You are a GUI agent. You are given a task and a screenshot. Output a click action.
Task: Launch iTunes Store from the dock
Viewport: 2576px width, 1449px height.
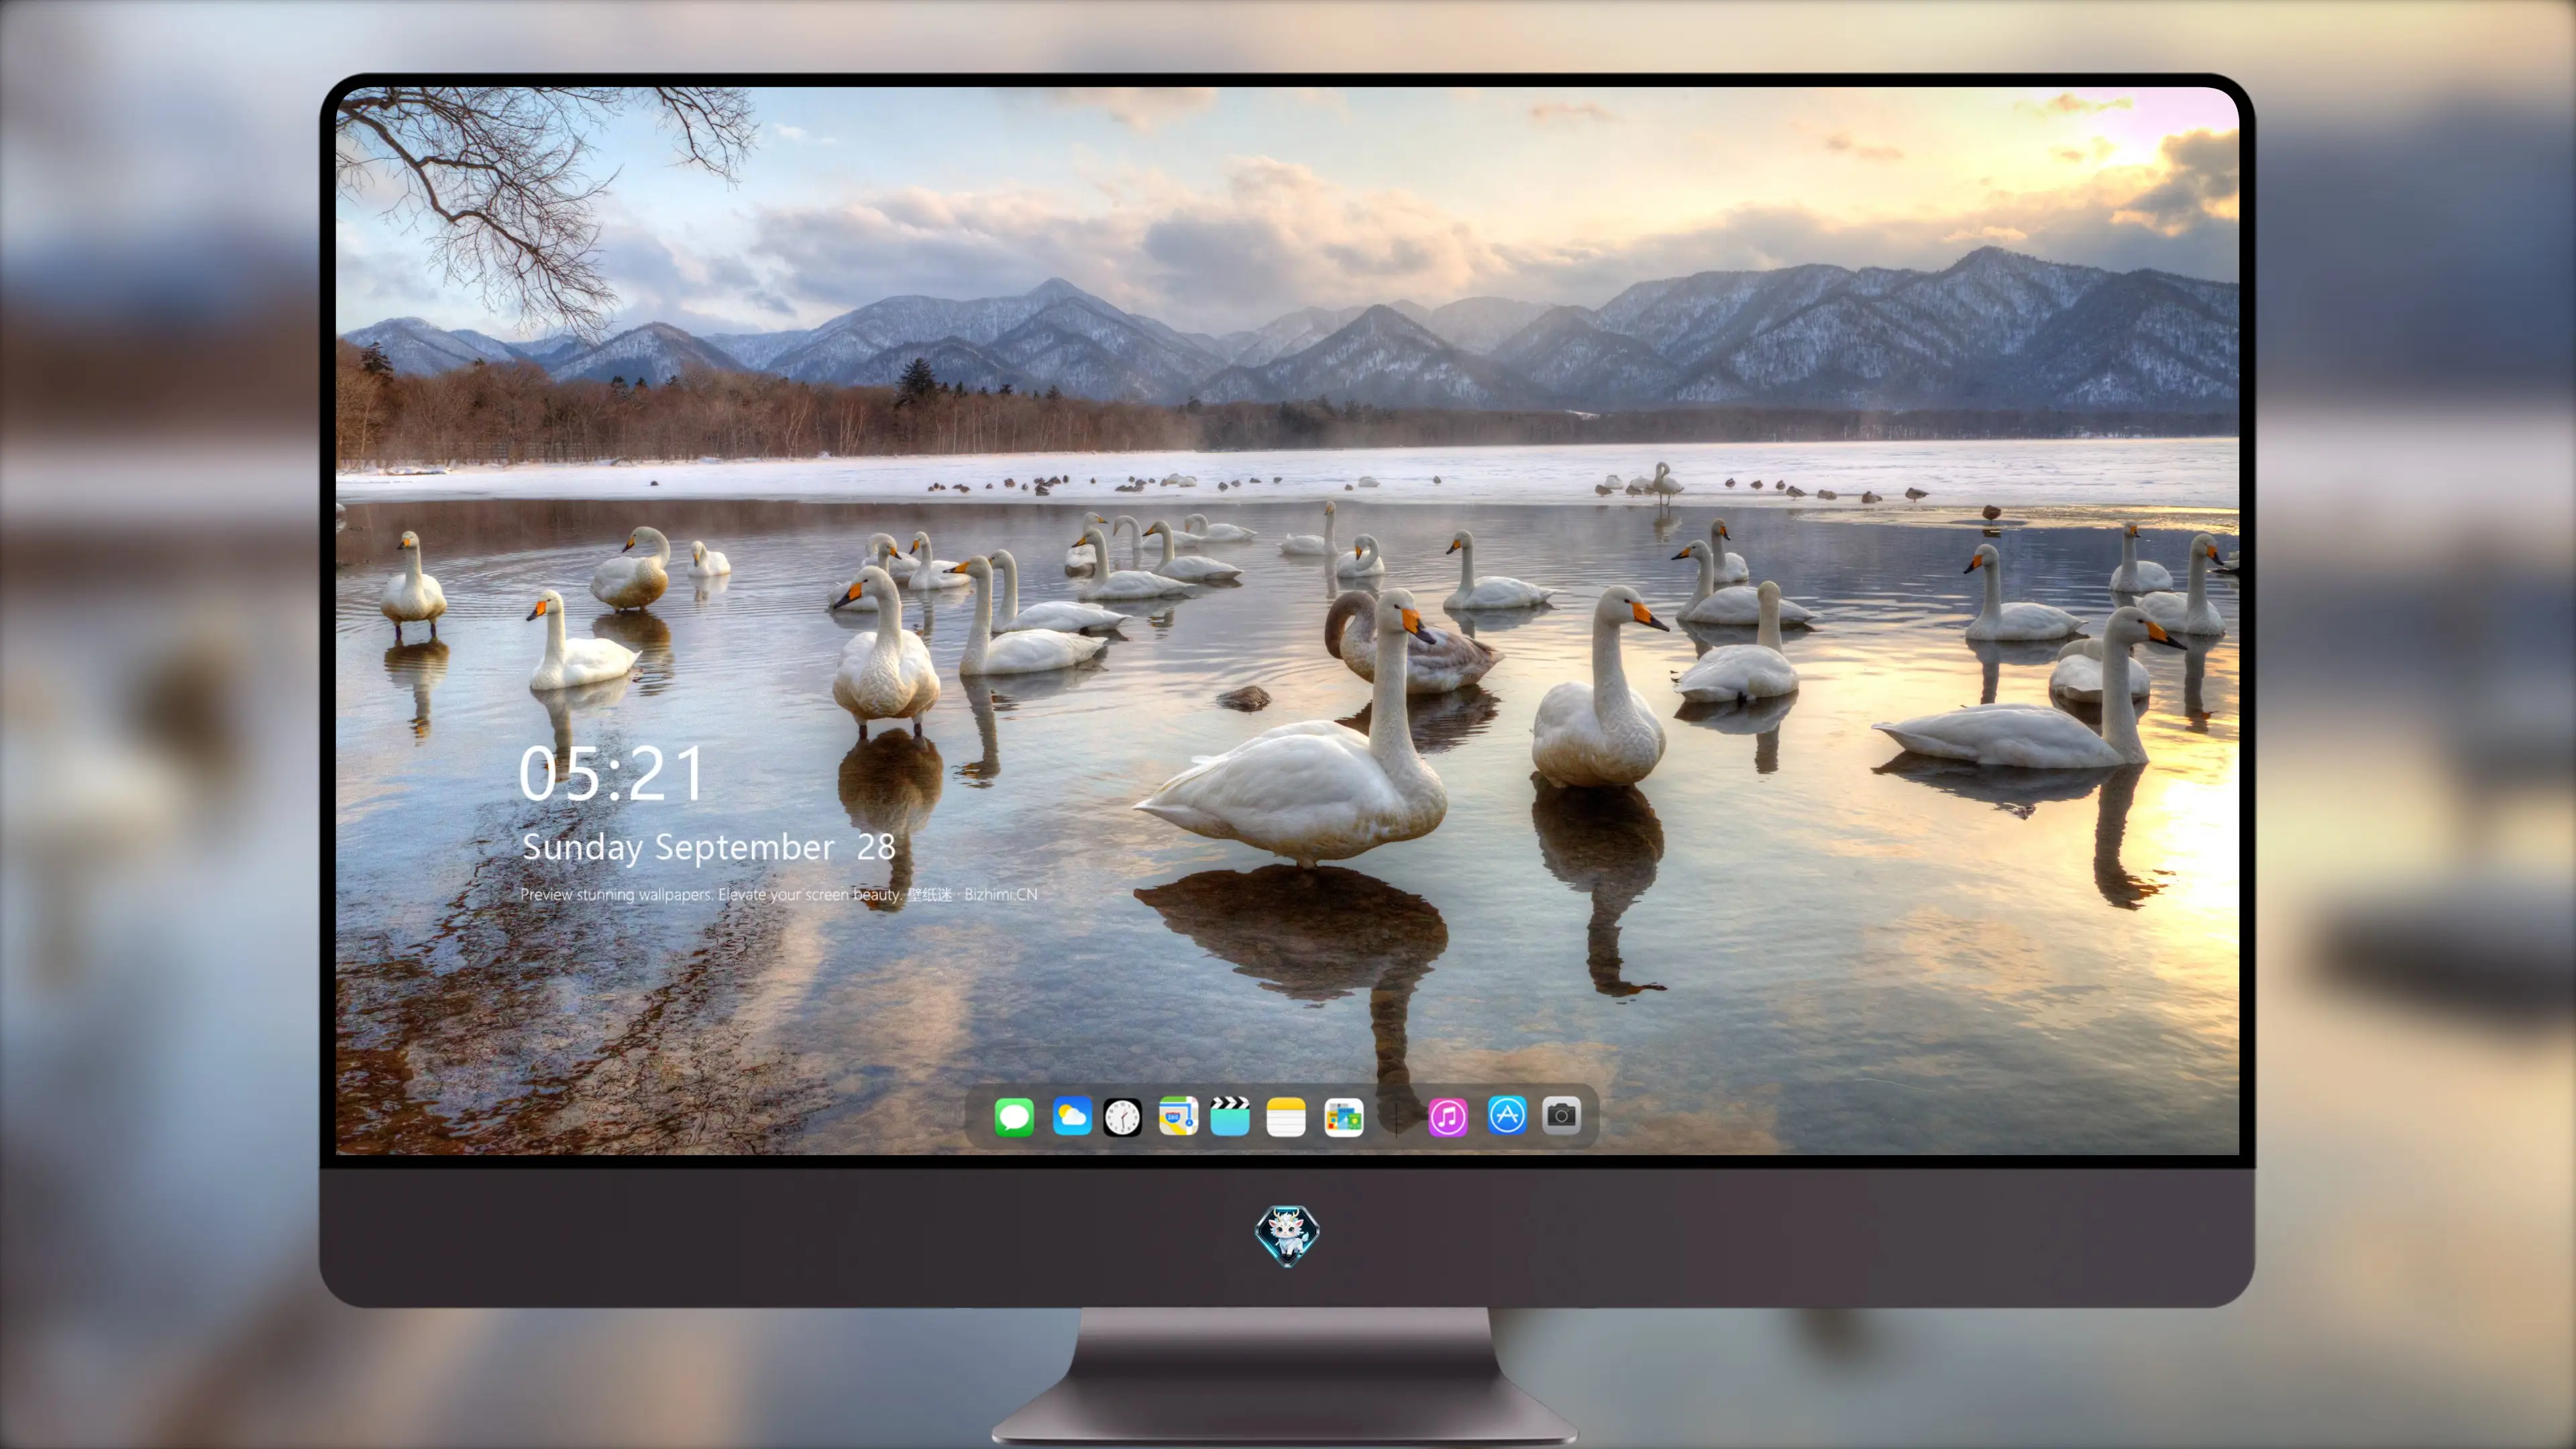(1448, 1116)
